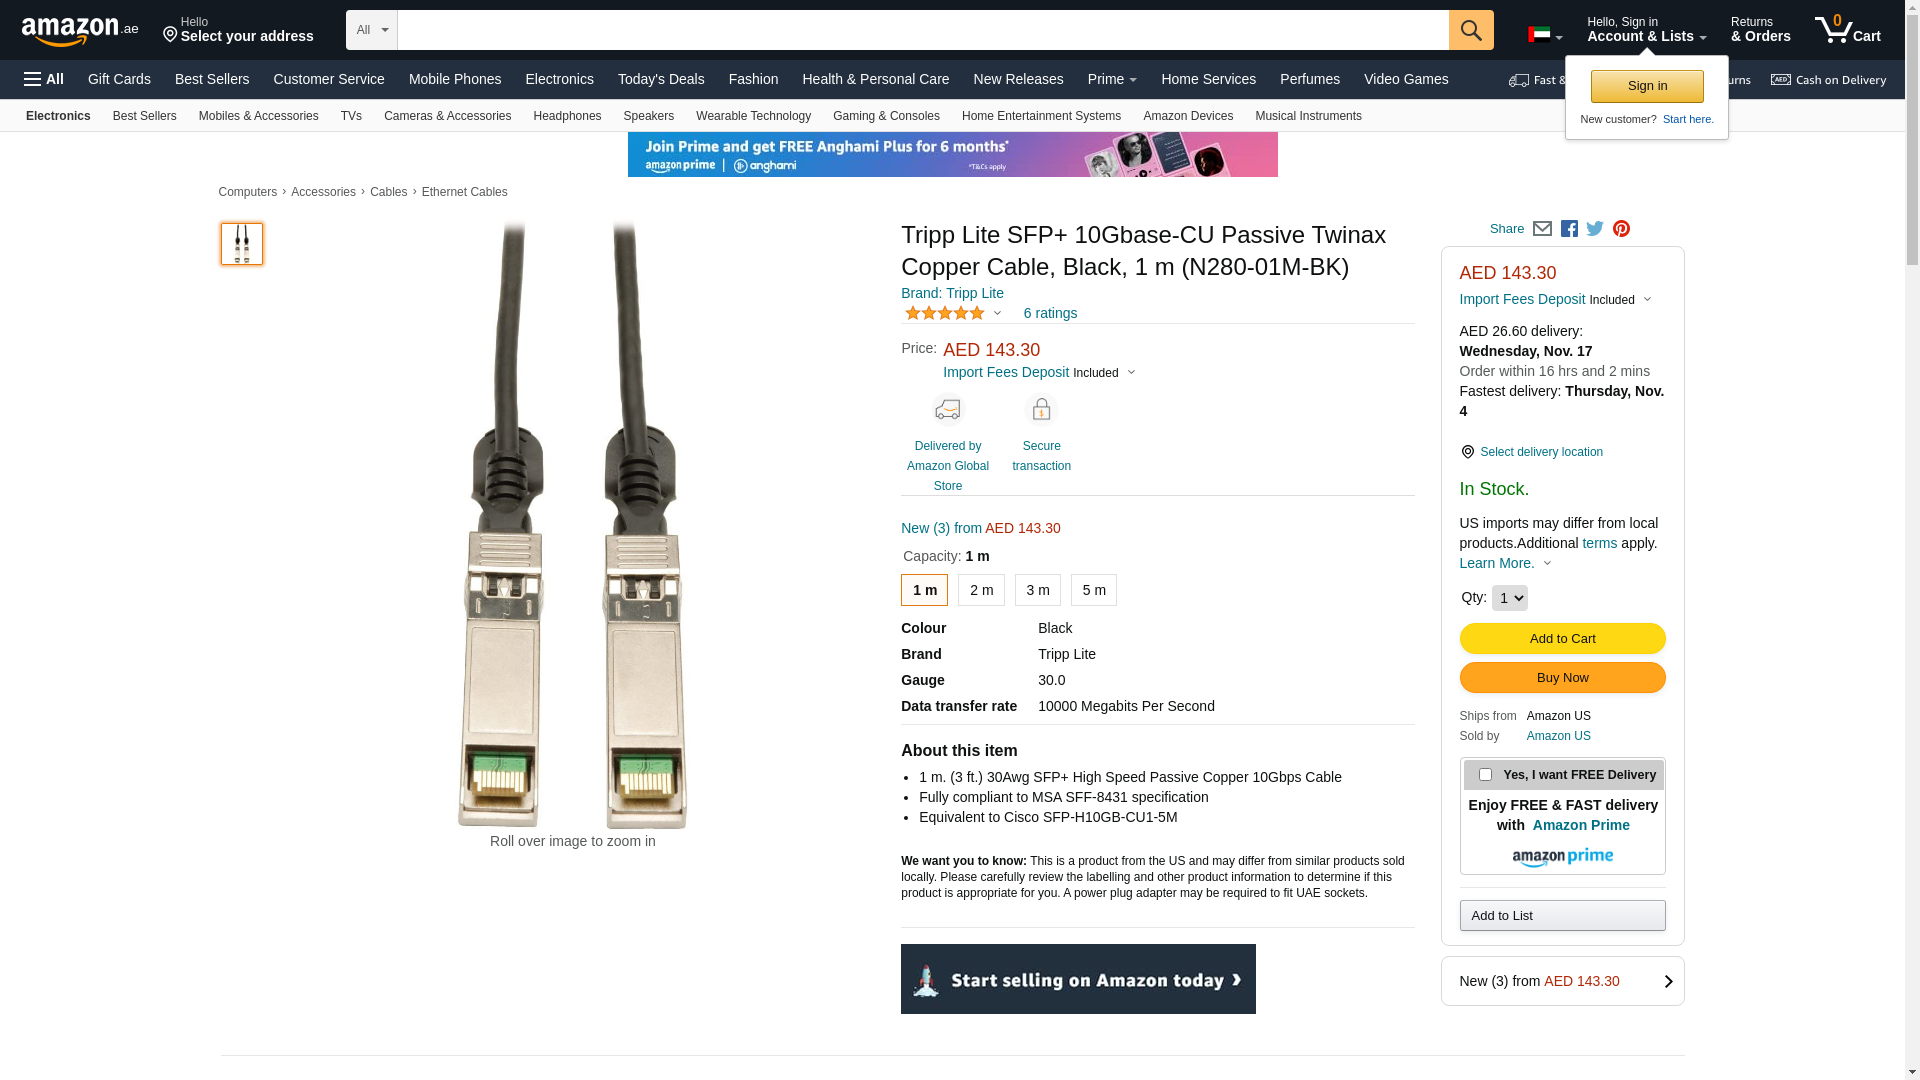
Task: Open Today's Deals in navigation bar
Action: [661, 79]
